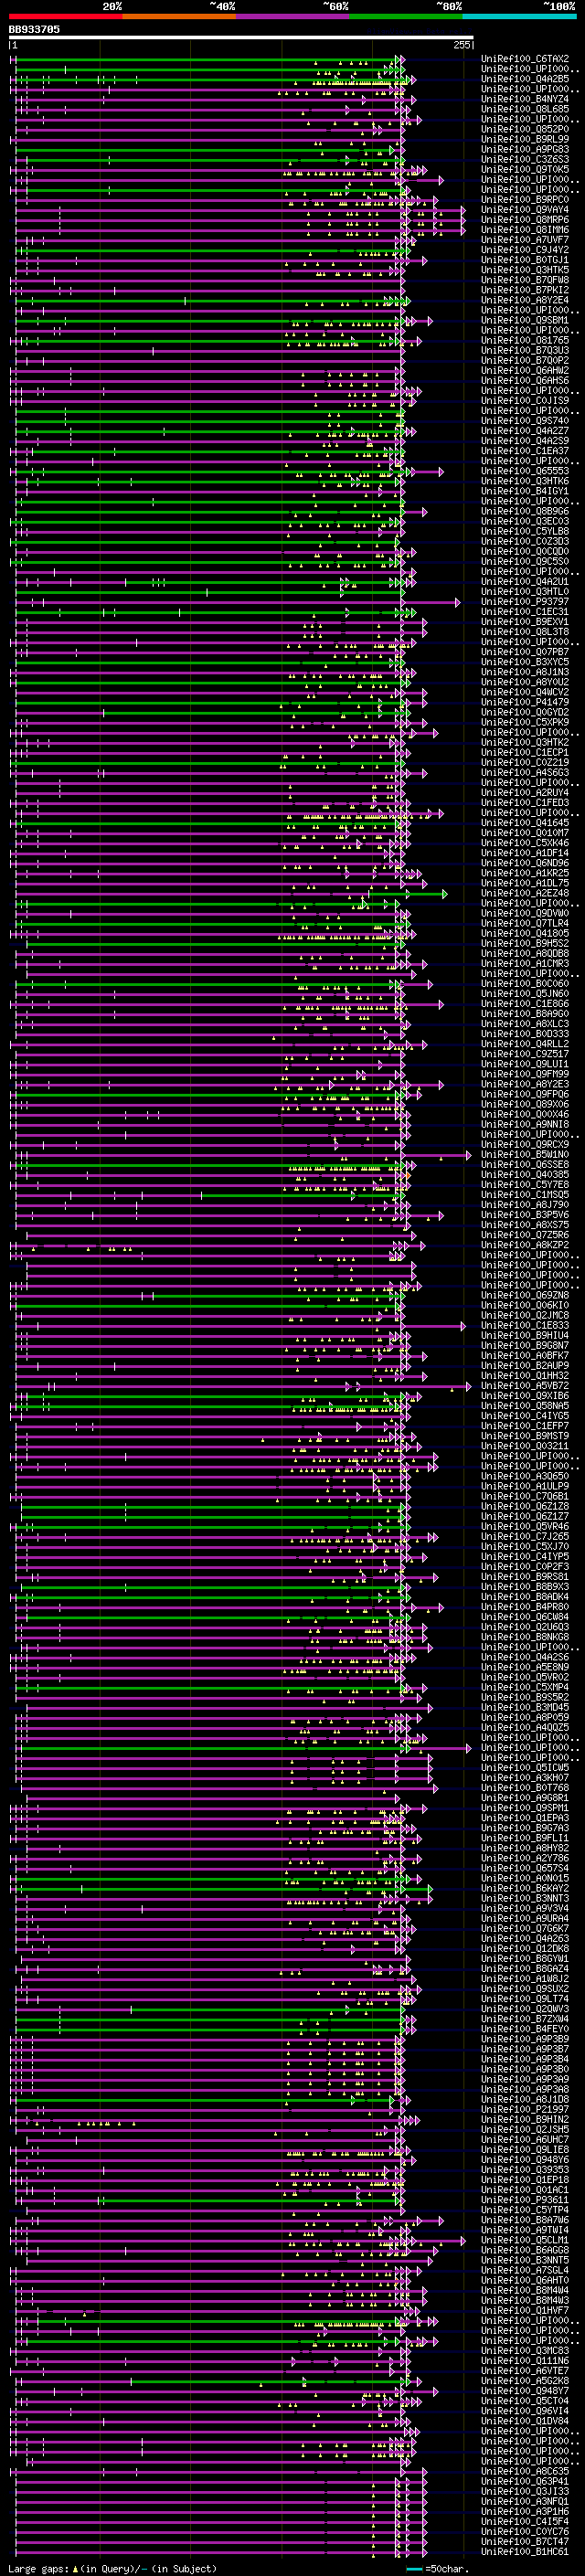Select row UniRef100_Q1HVF7
The image size is (585, 2576).
pos(525,2311)
